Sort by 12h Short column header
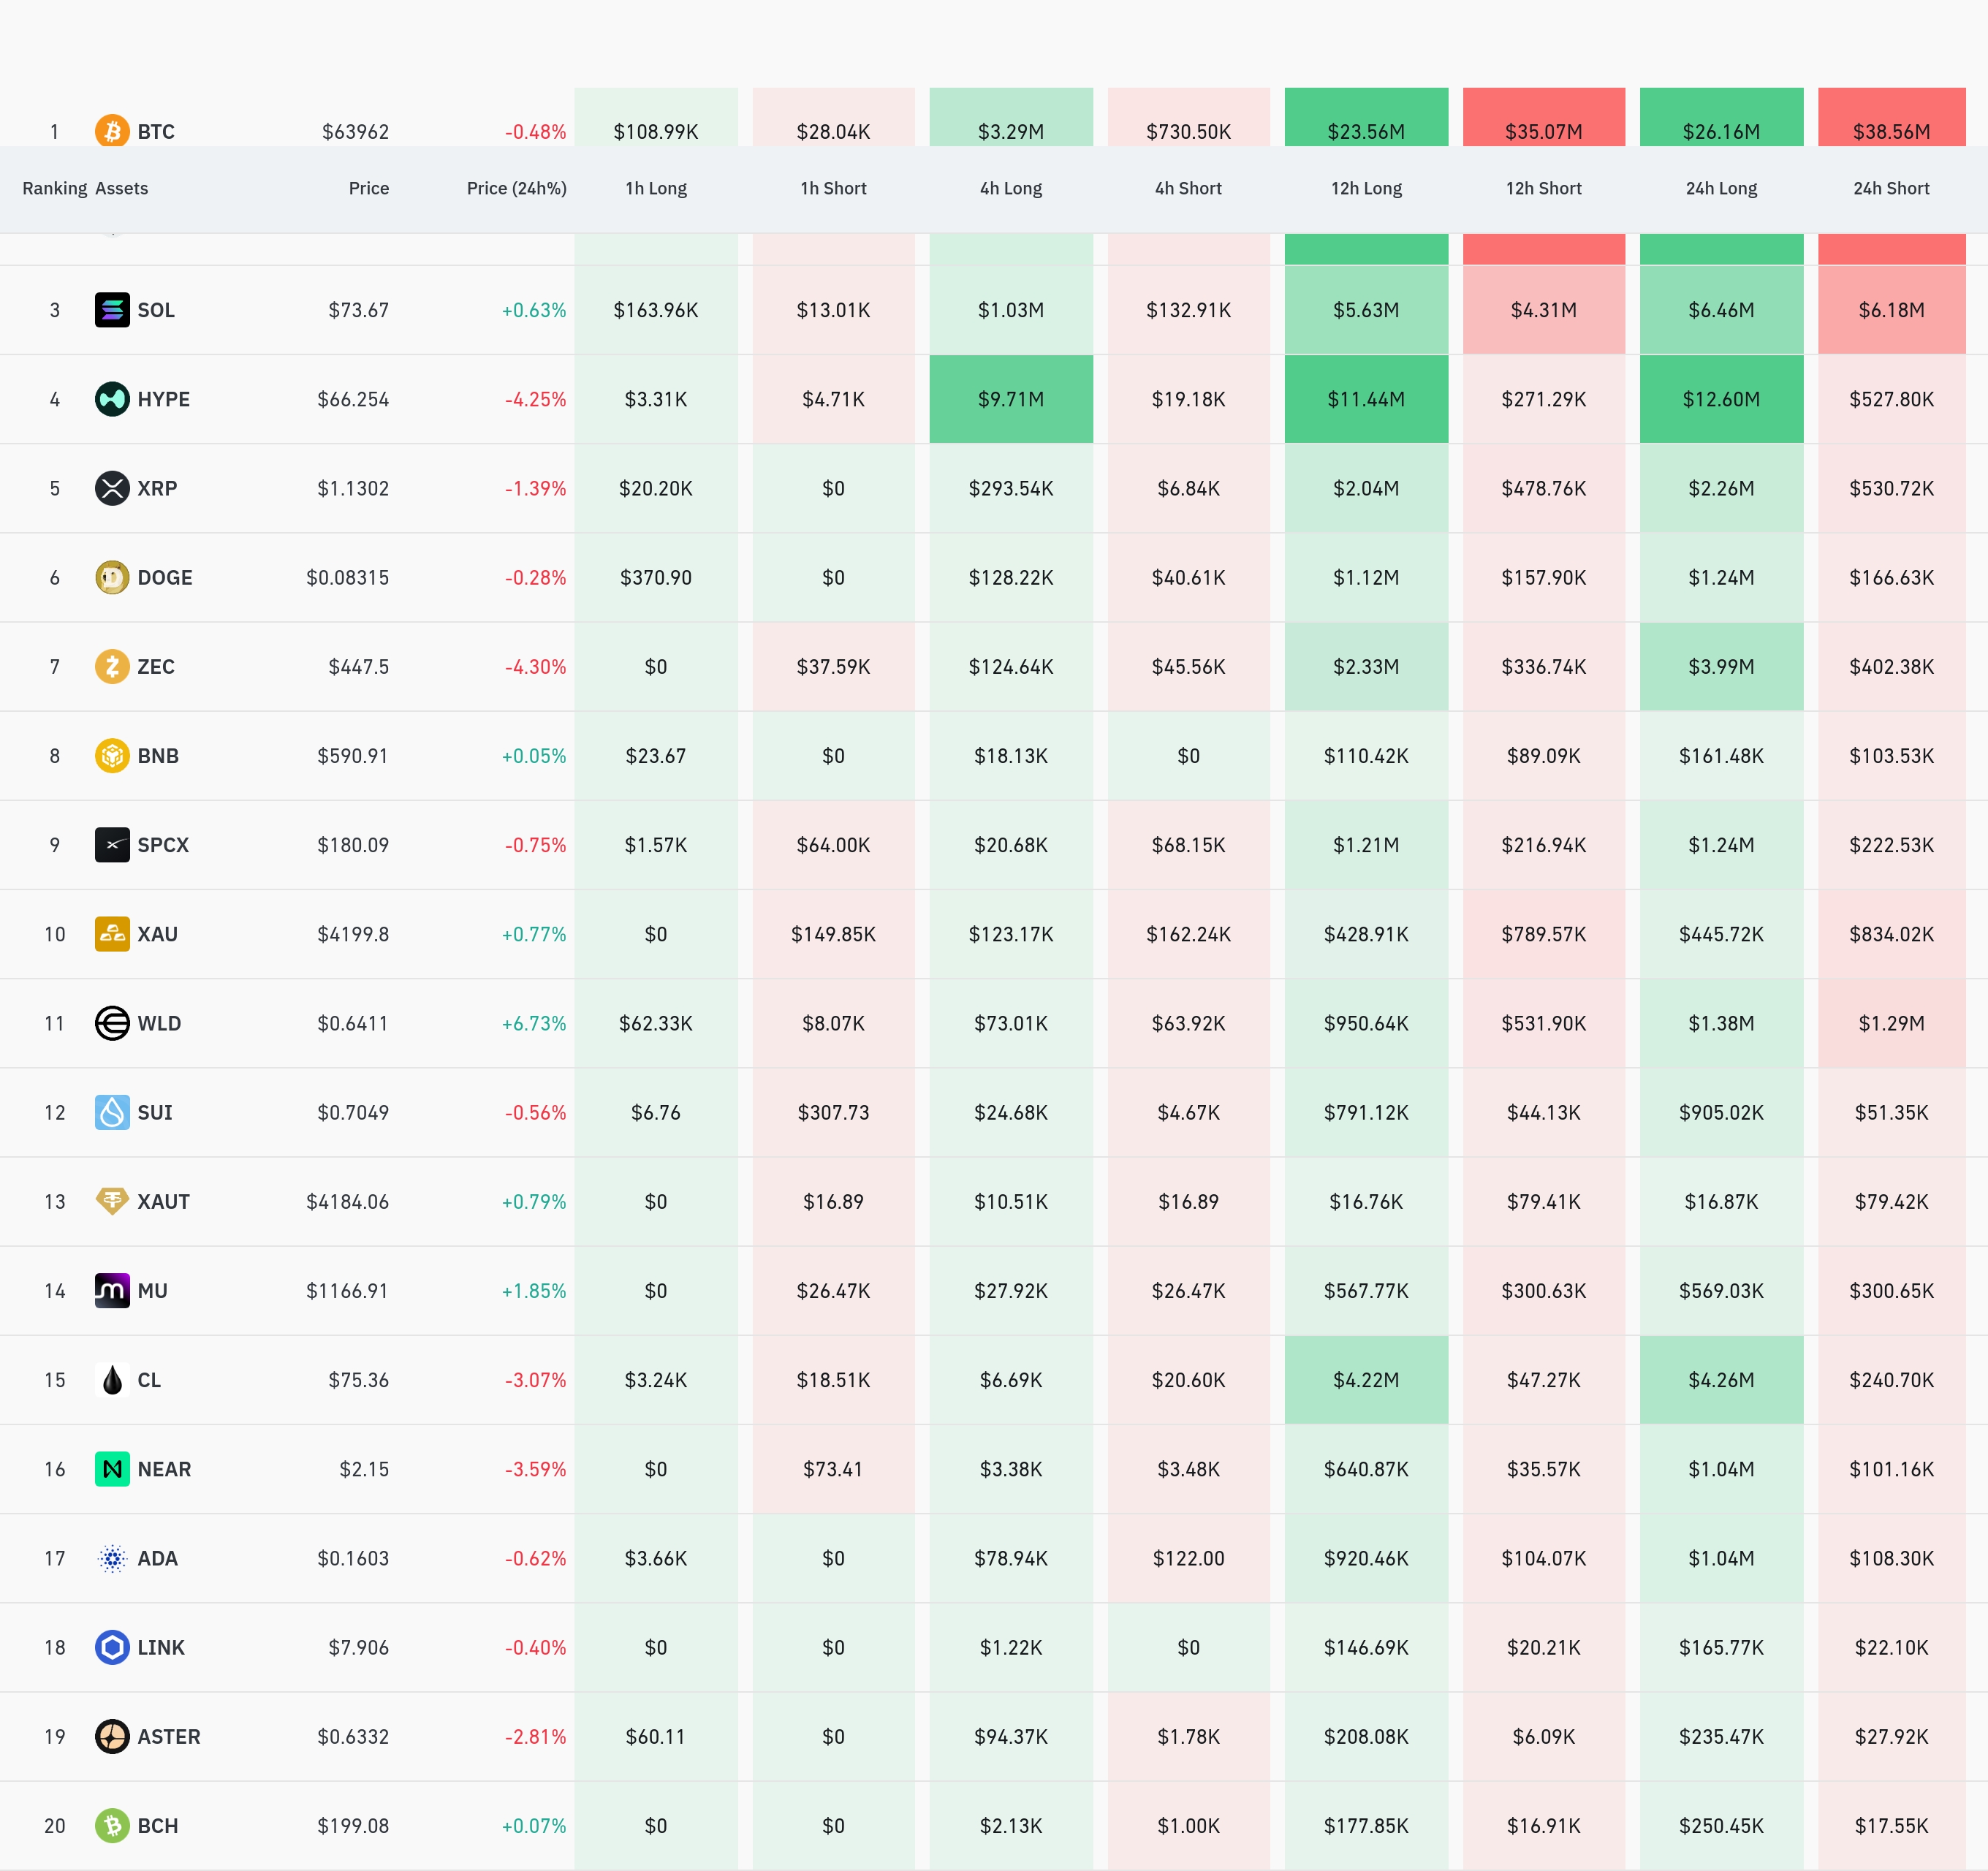1988x1871 pixels. click(x=1543, y=188)
